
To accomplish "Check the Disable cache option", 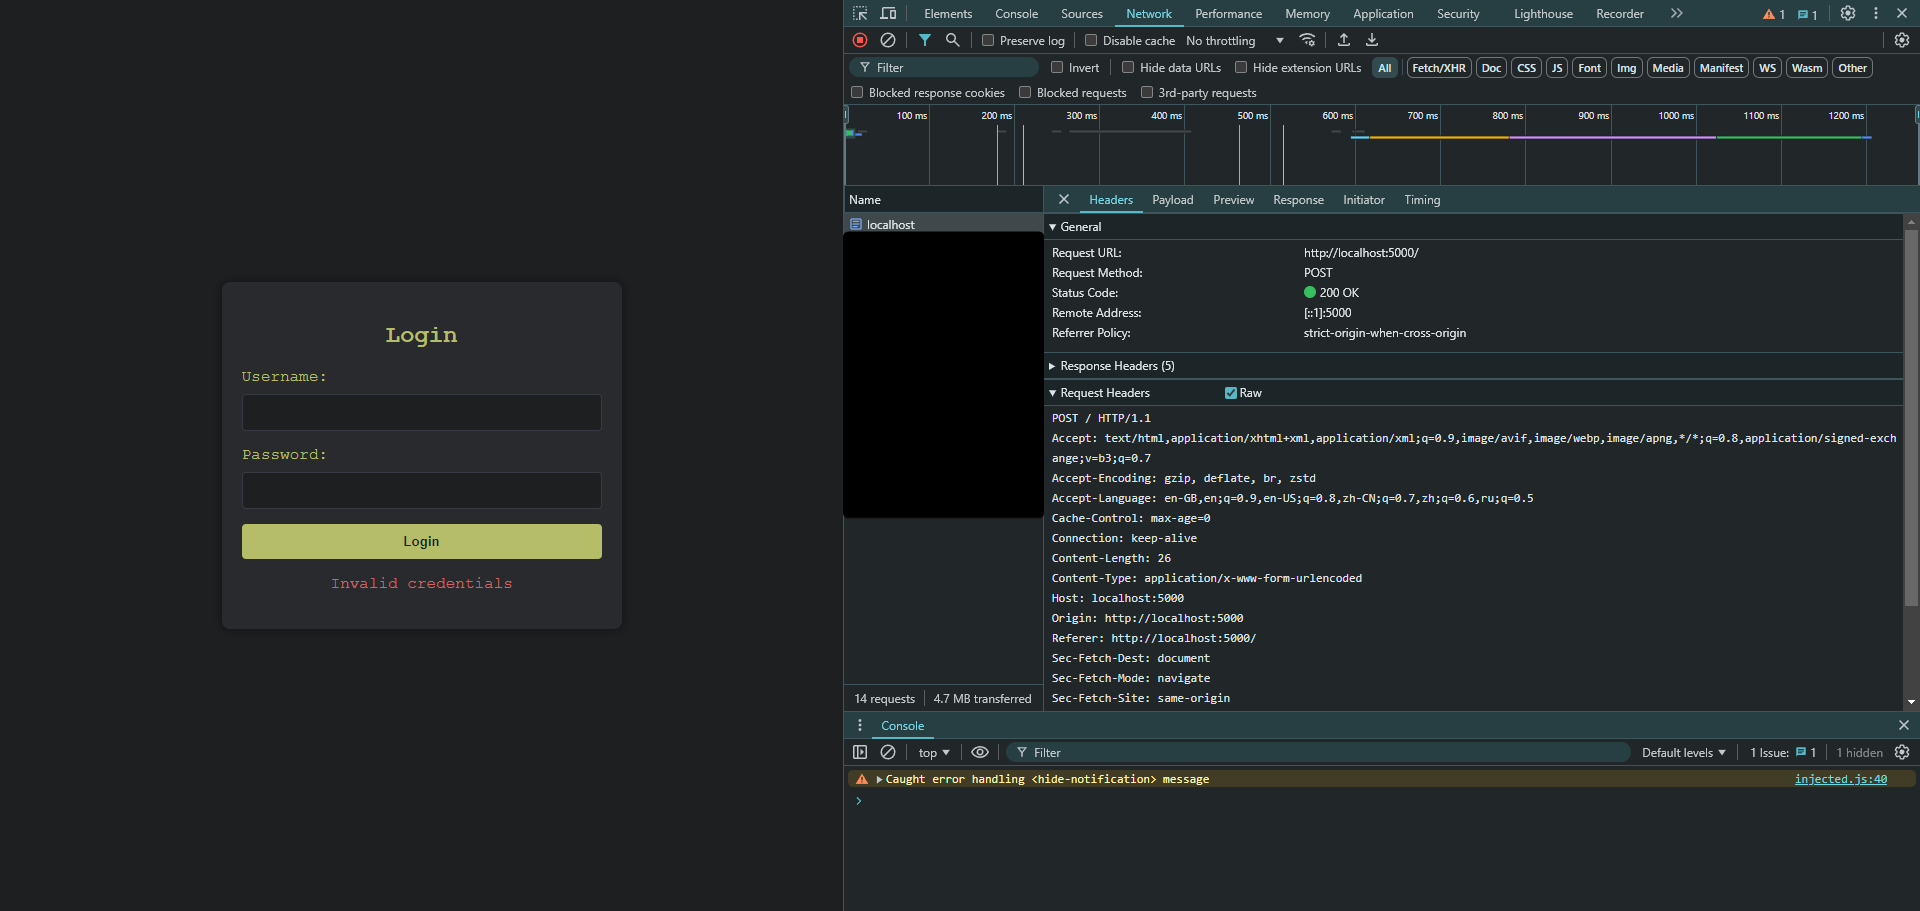I will [x=1091, y=41].
